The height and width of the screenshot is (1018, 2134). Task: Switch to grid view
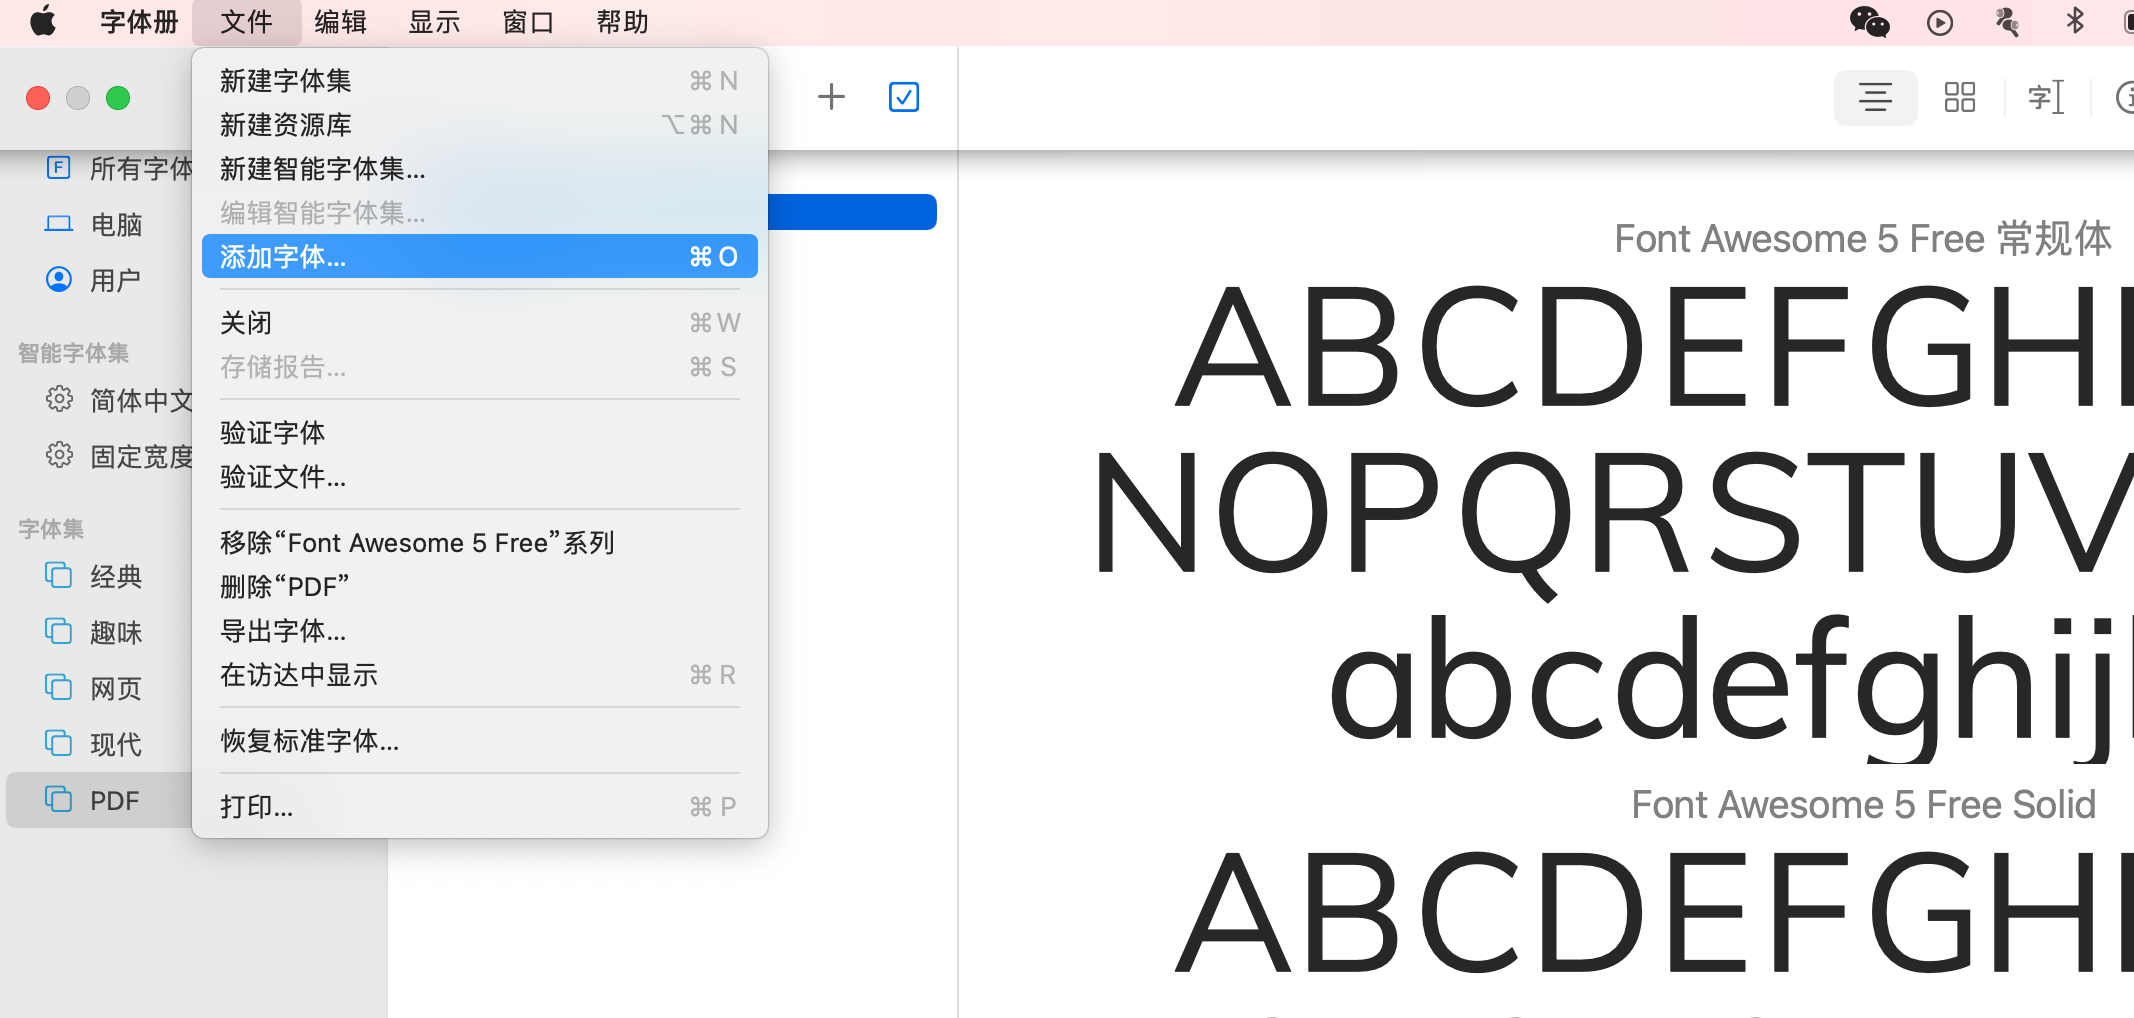1960,97
